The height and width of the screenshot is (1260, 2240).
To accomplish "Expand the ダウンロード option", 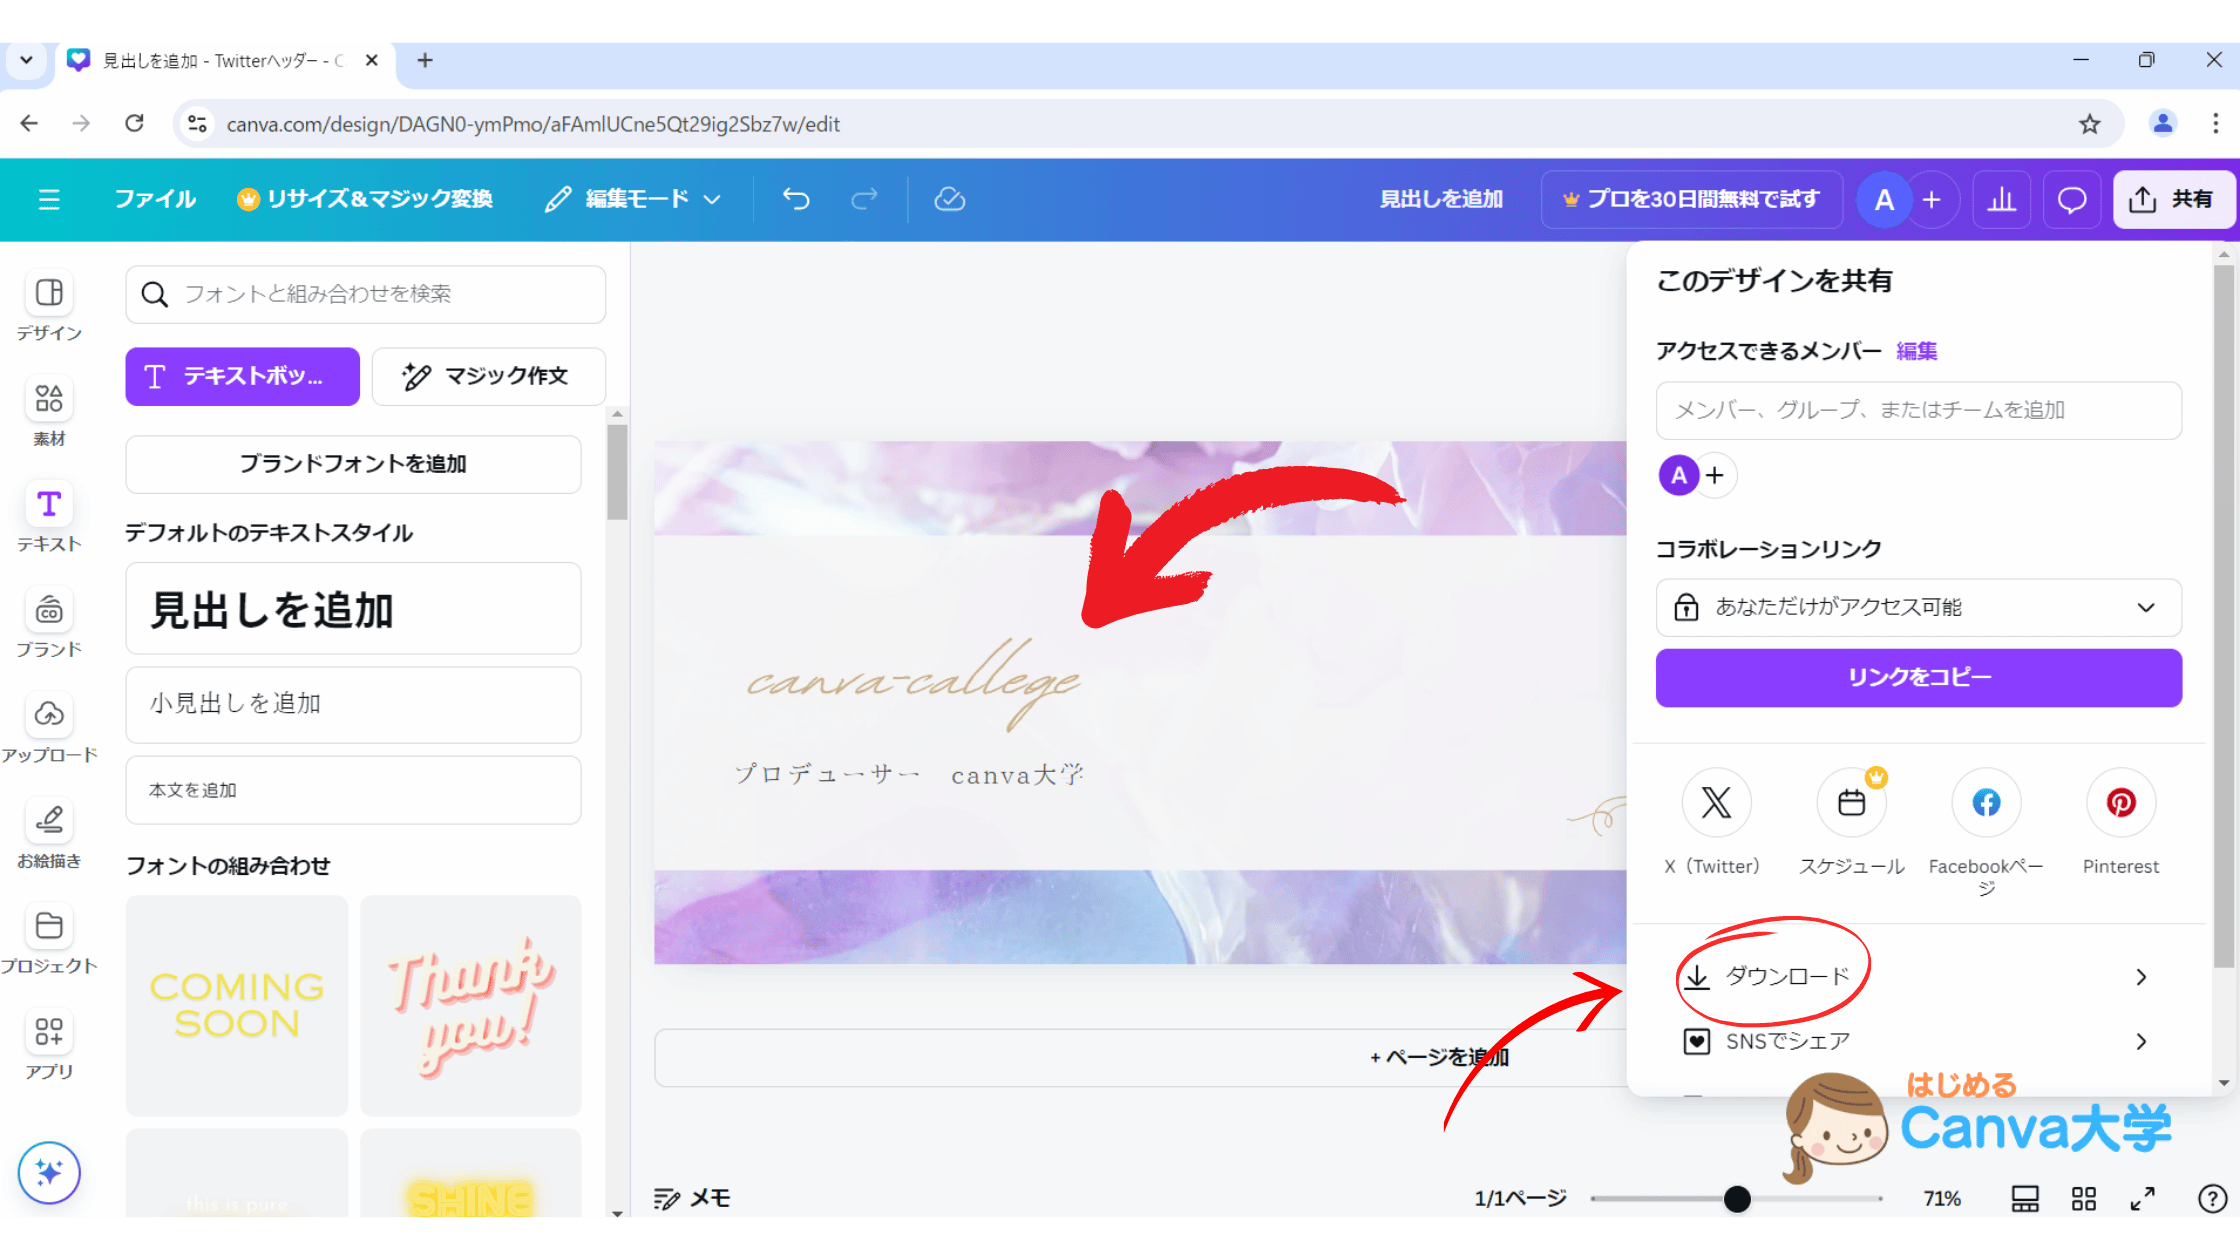I will (x=1918, y=976).
